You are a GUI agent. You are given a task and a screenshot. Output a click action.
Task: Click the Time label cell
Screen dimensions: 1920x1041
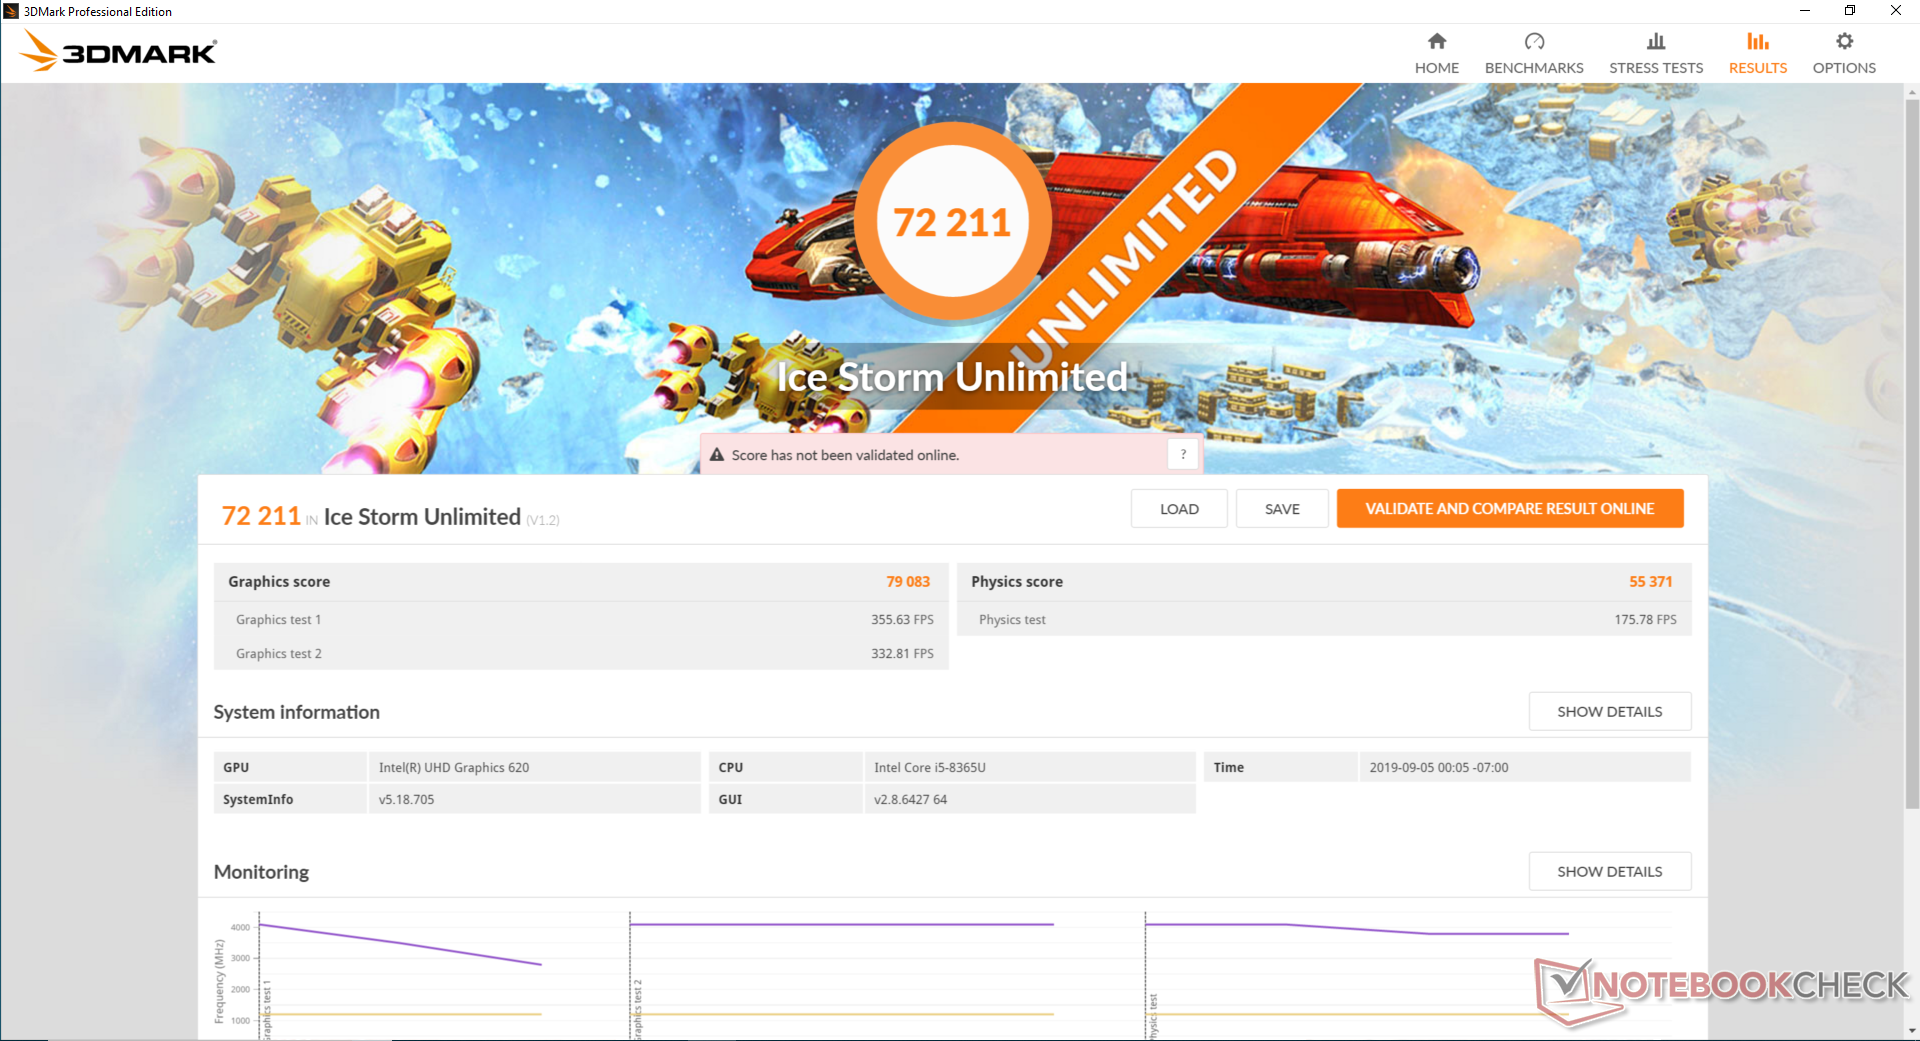1280,767
